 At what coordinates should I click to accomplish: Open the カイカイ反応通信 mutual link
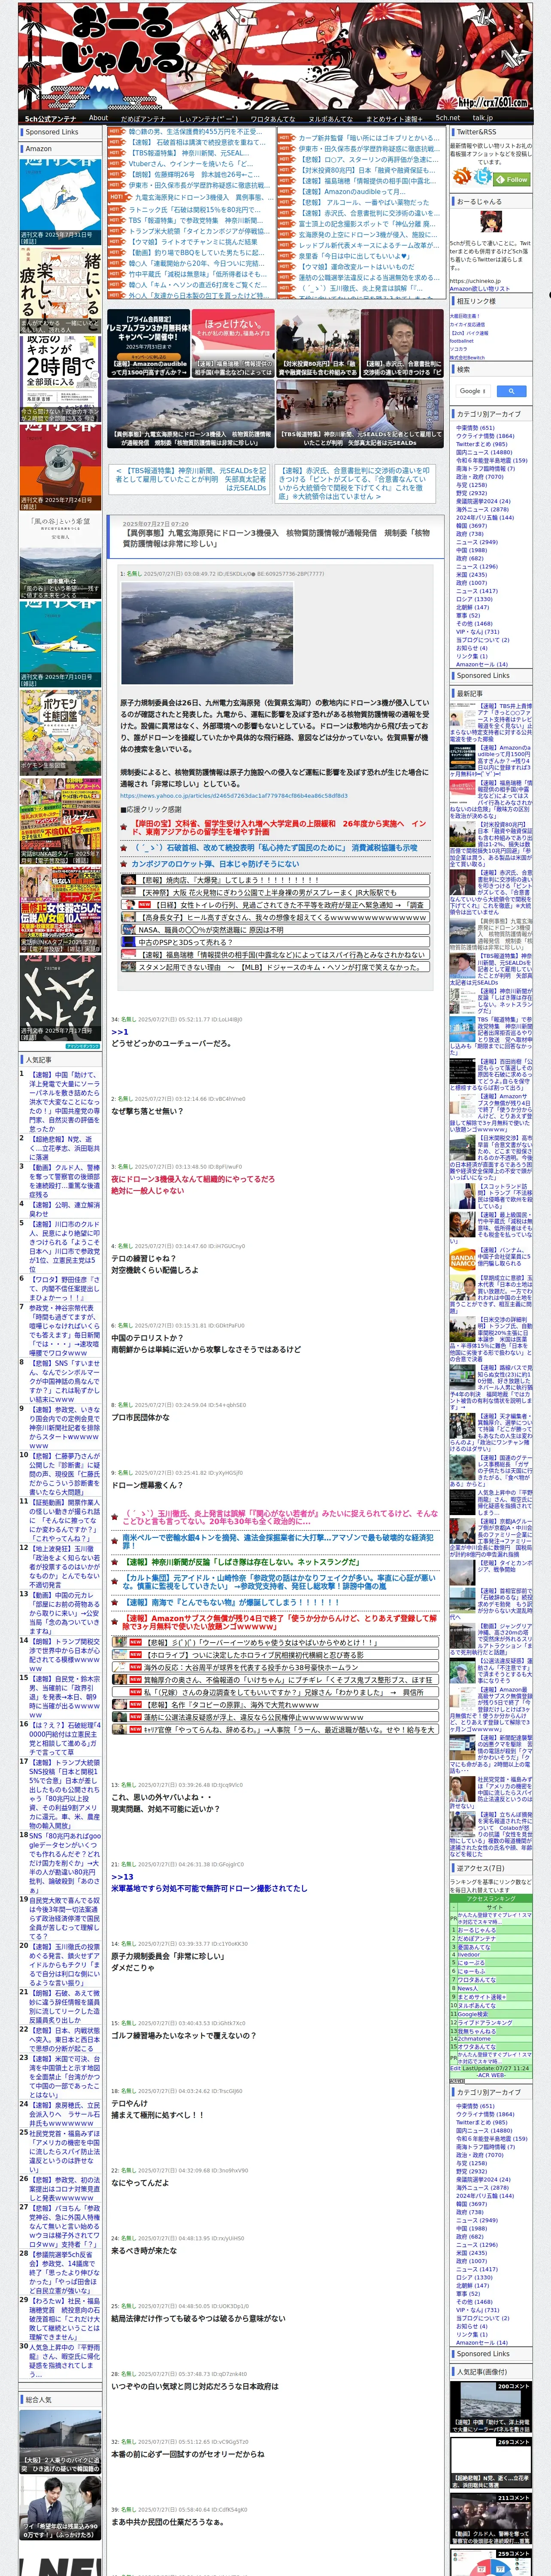467,324
